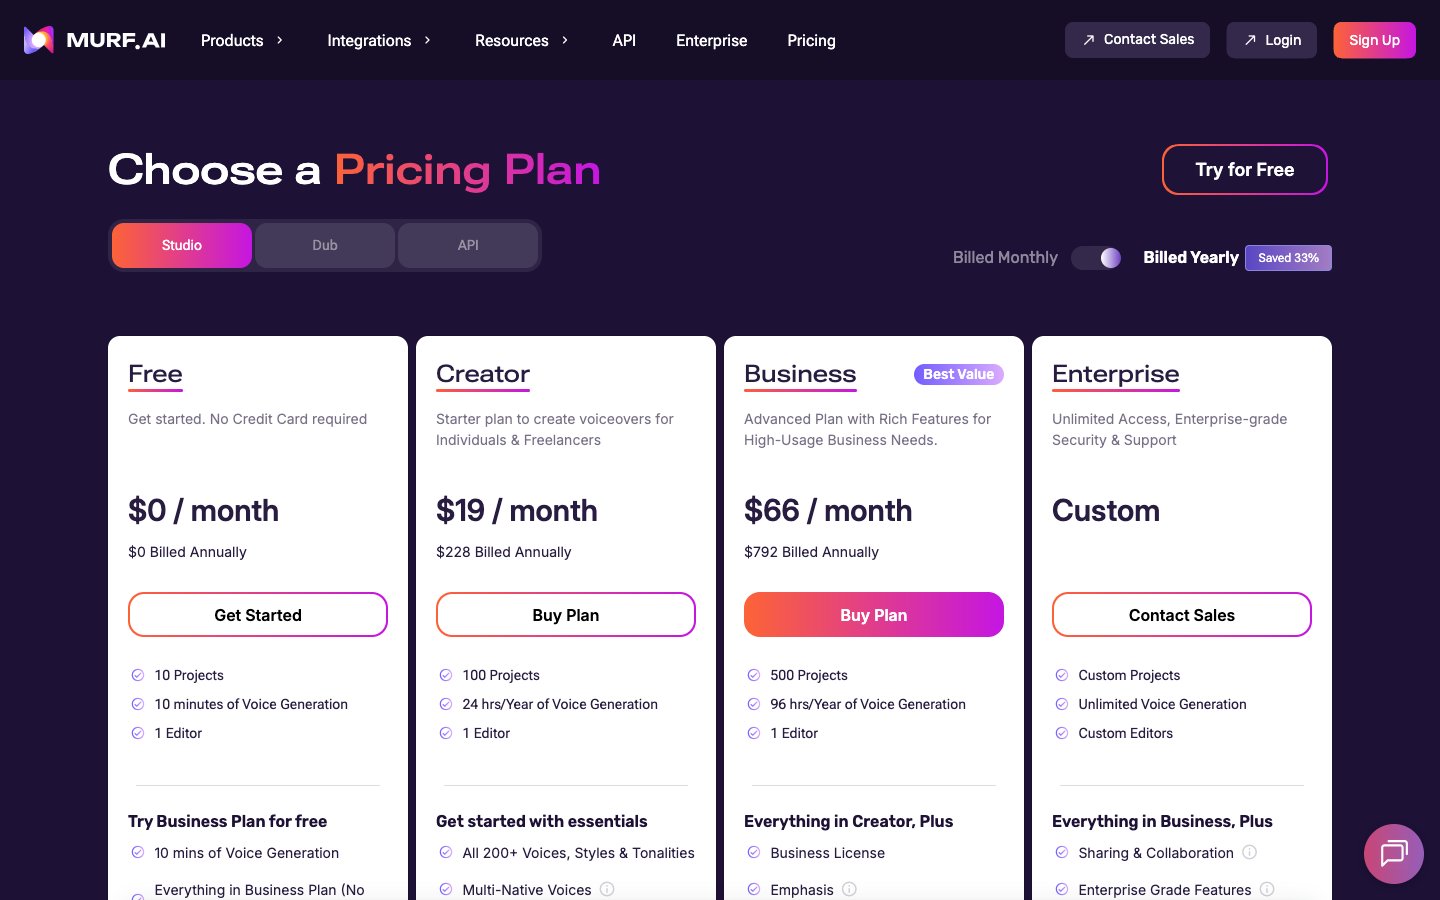Screen dimensions: 1440x900
Task: Click Contact Sales in the Enterprise card
Action: pyautogui.click(x=1181, y=615)
